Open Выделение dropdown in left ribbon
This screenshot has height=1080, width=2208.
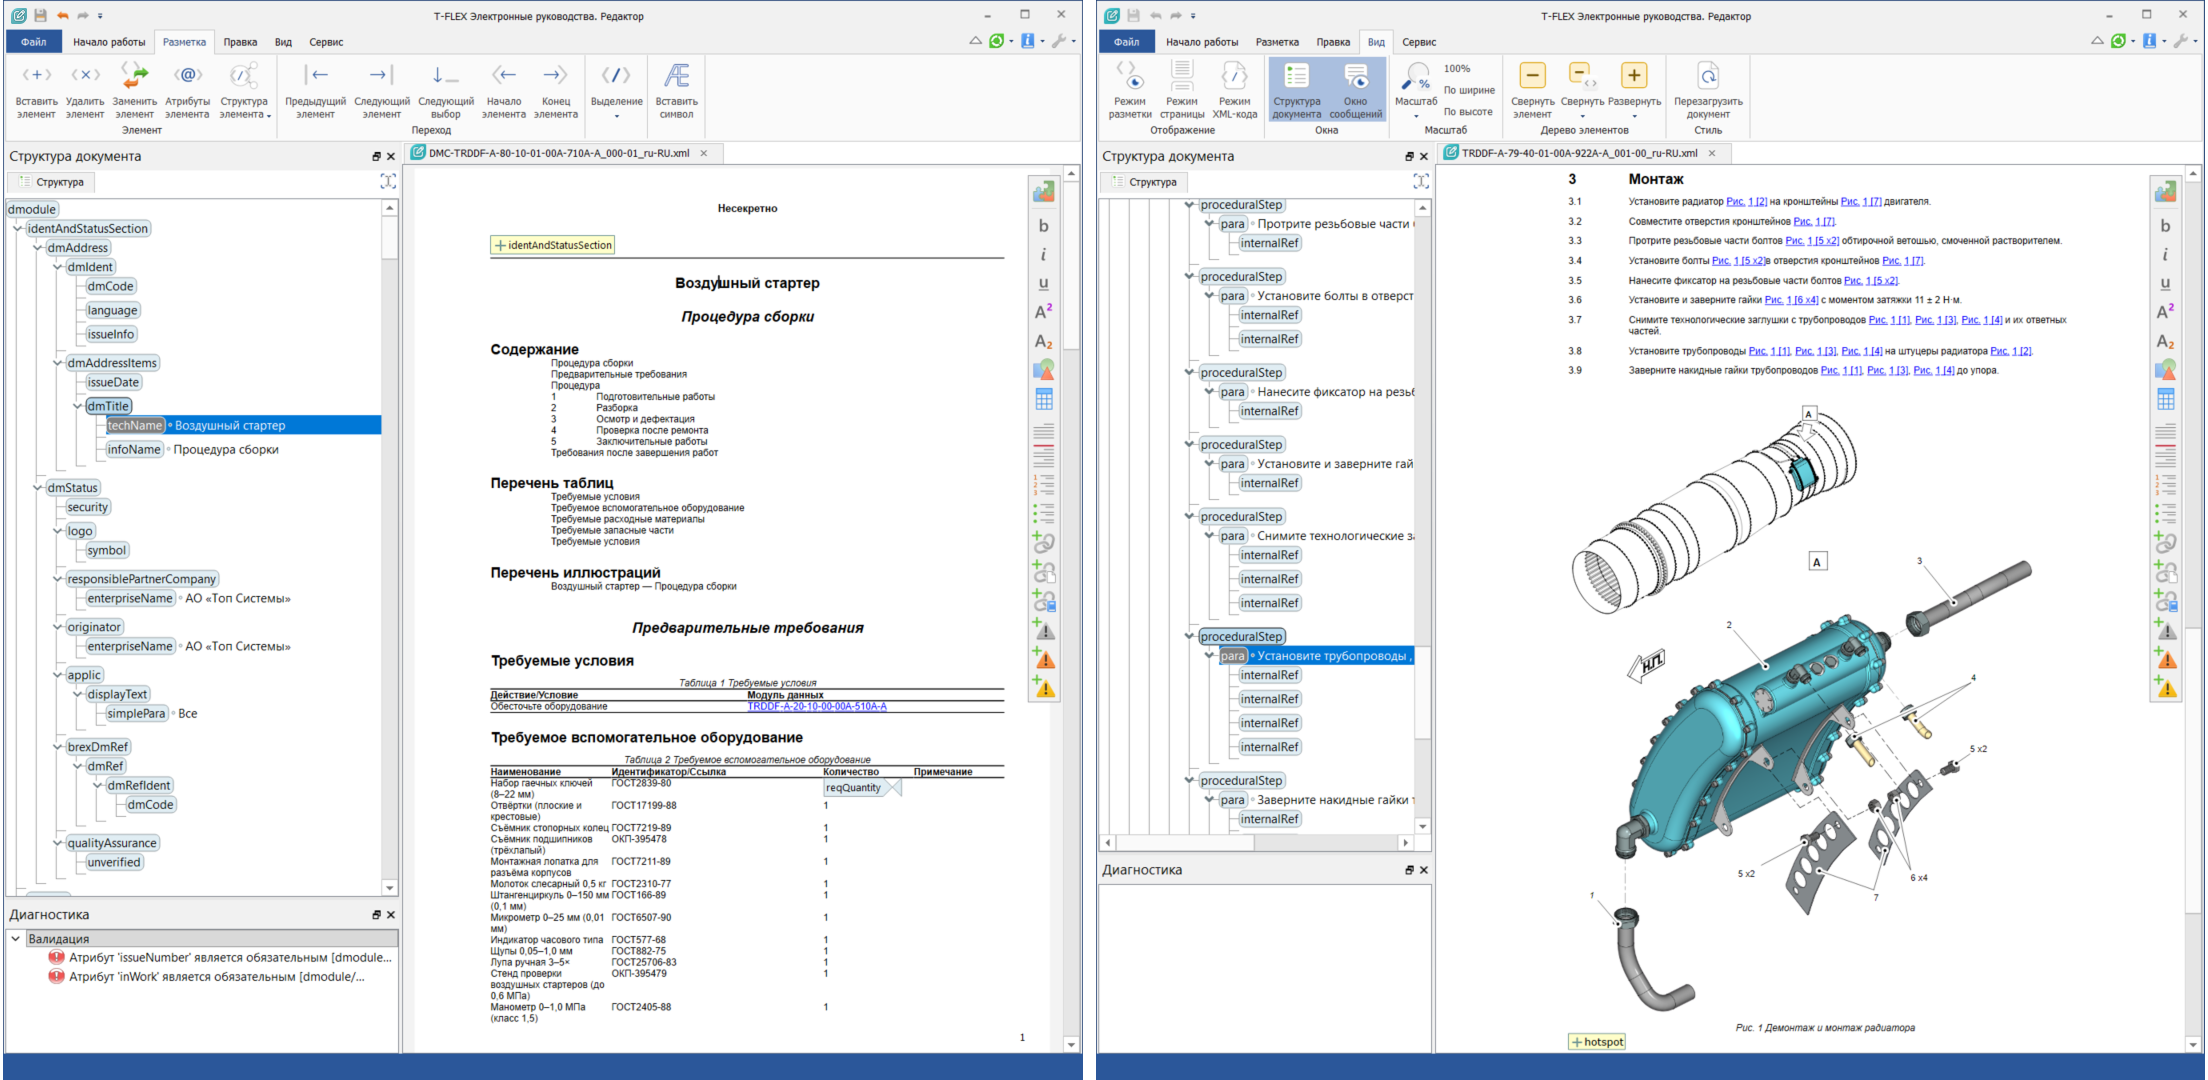tap(616, 89)
